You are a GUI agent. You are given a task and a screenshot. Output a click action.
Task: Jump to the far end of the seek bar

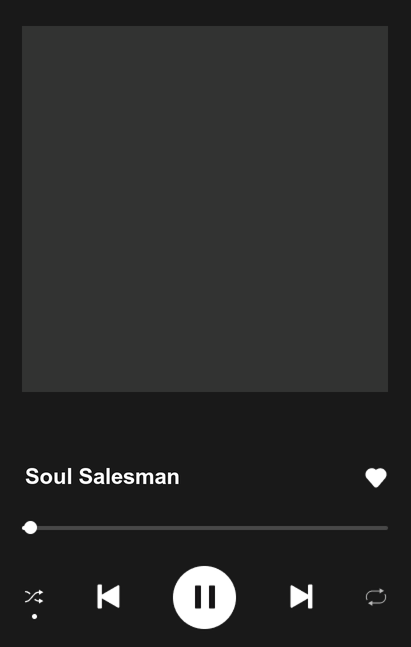click(x=386, y=528)
